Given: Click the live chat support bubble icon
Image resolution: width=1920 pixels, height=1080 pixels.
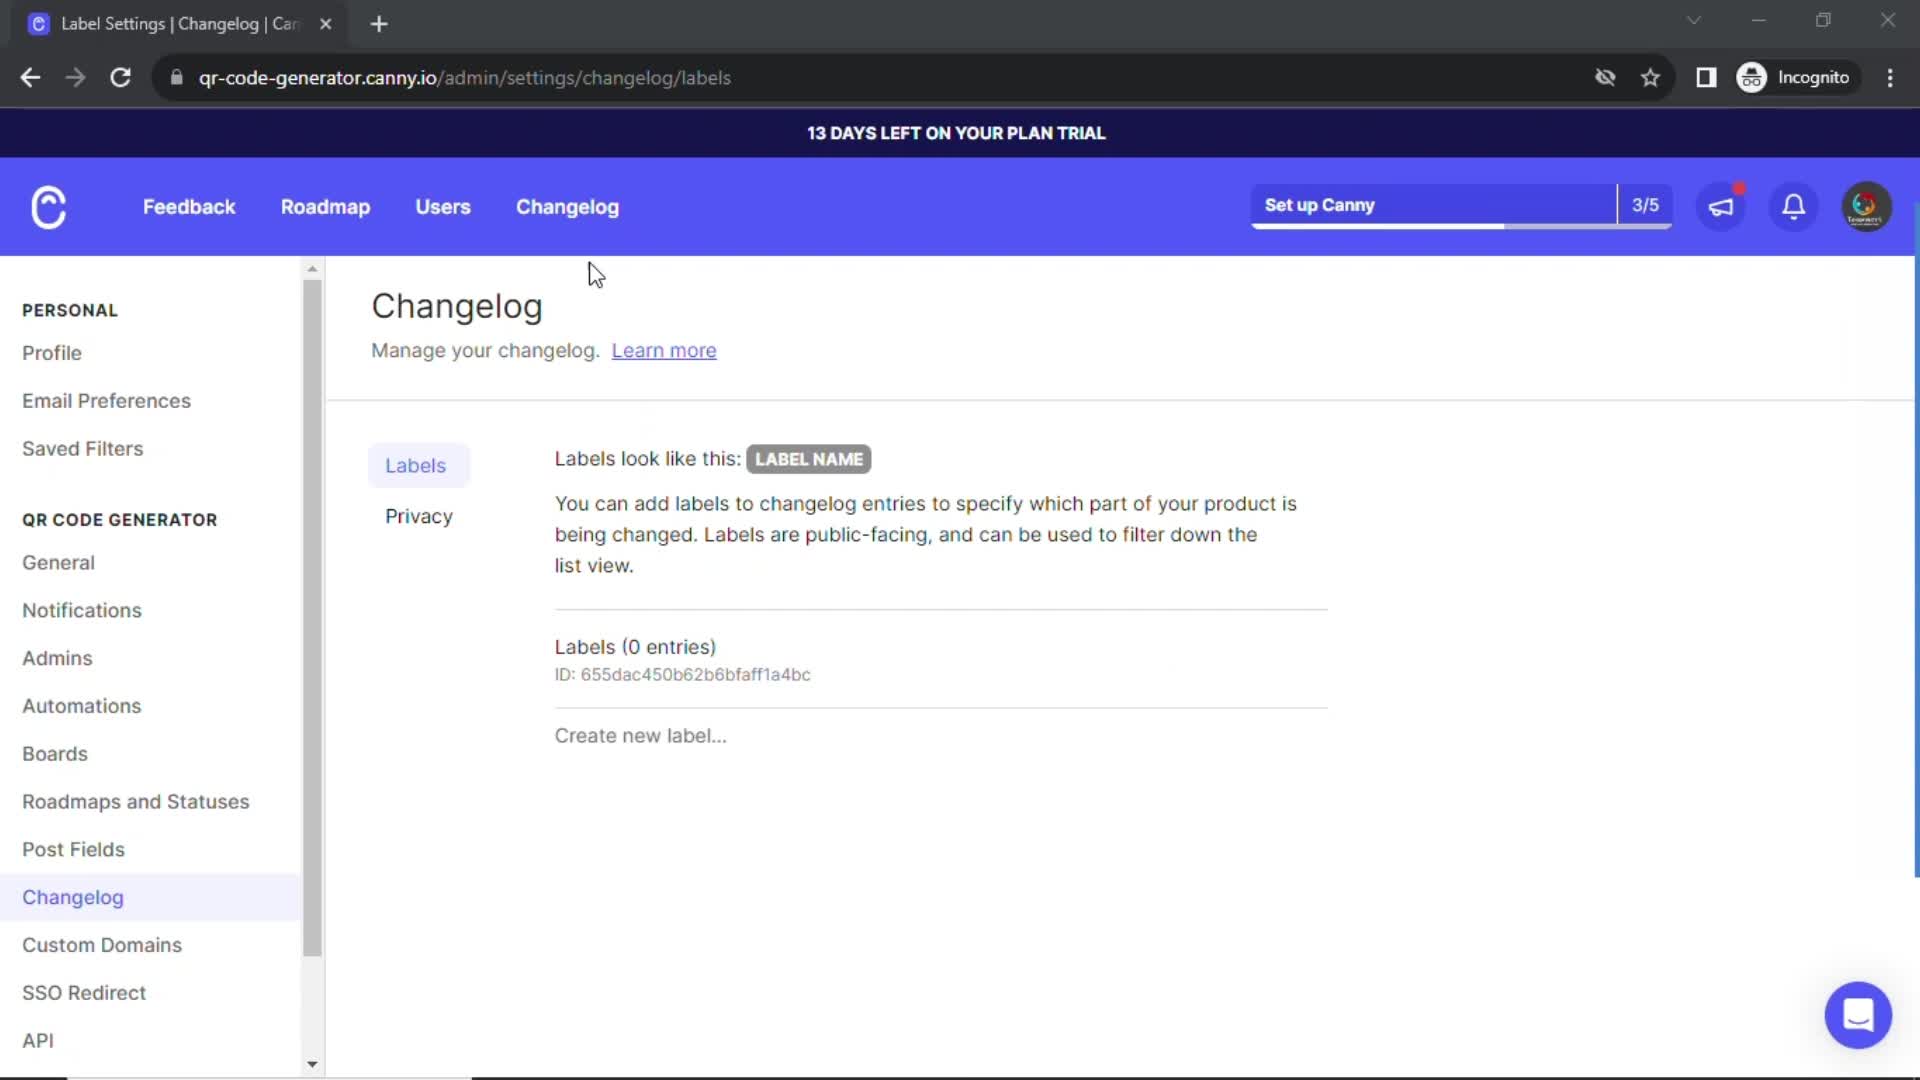Looking at the screenshot, I should [x=1858, y=1014].
